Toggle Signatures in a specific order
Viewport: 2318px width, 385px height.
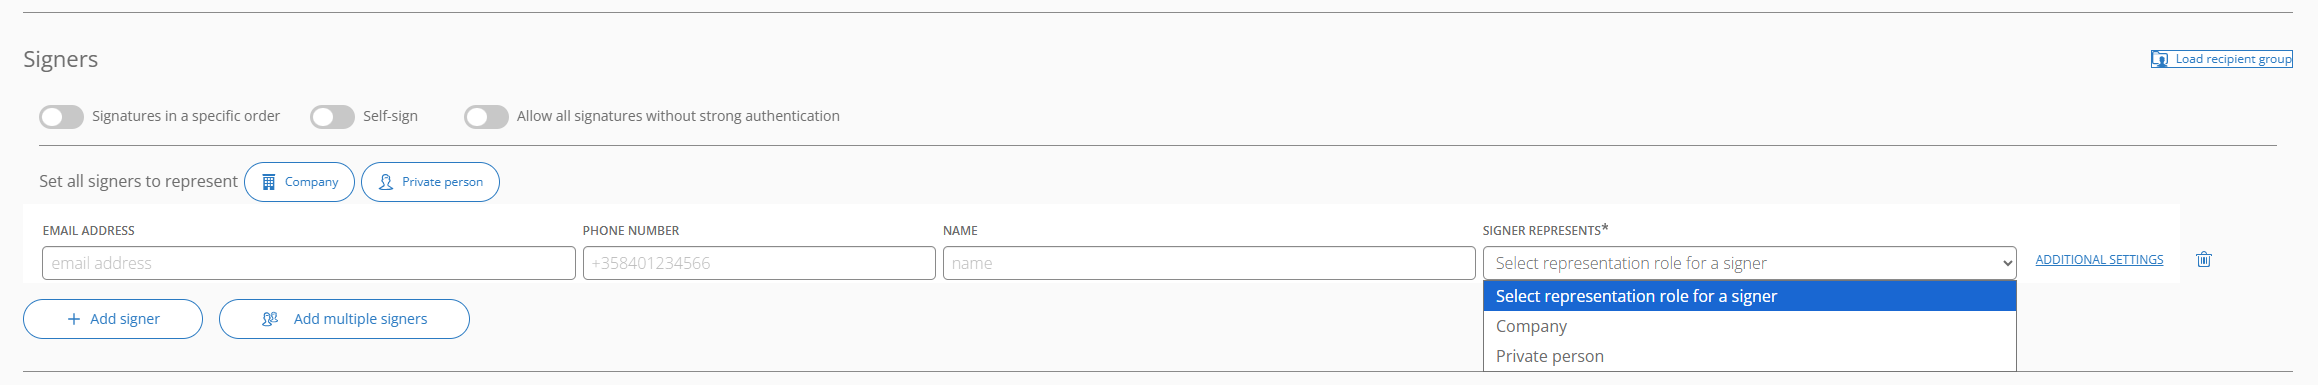pyautogui.click(x=61, y=117)
